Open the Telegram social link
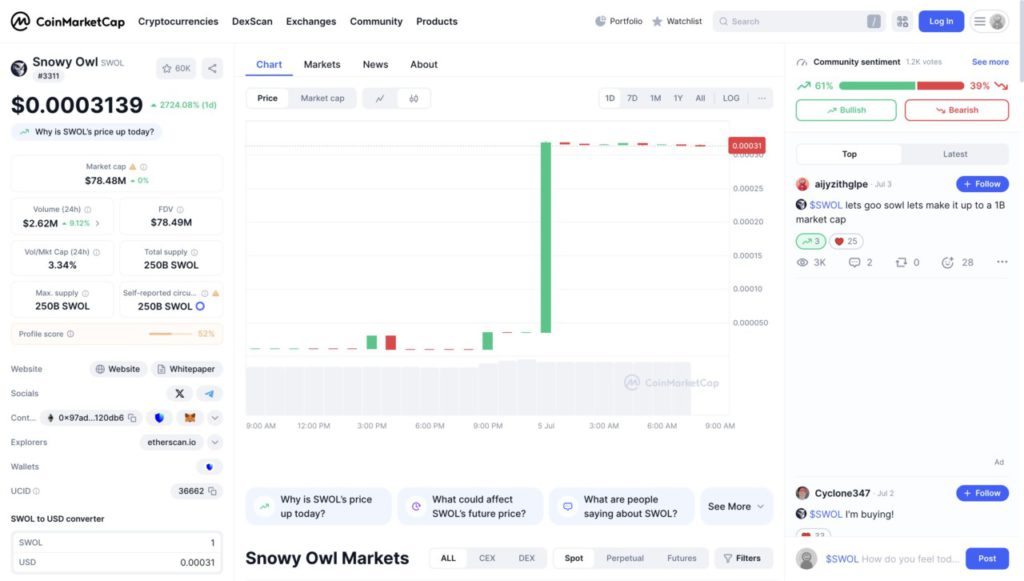Image resolution: width=1024 pixels, height=581 pixels. click(x=209, y=393)
